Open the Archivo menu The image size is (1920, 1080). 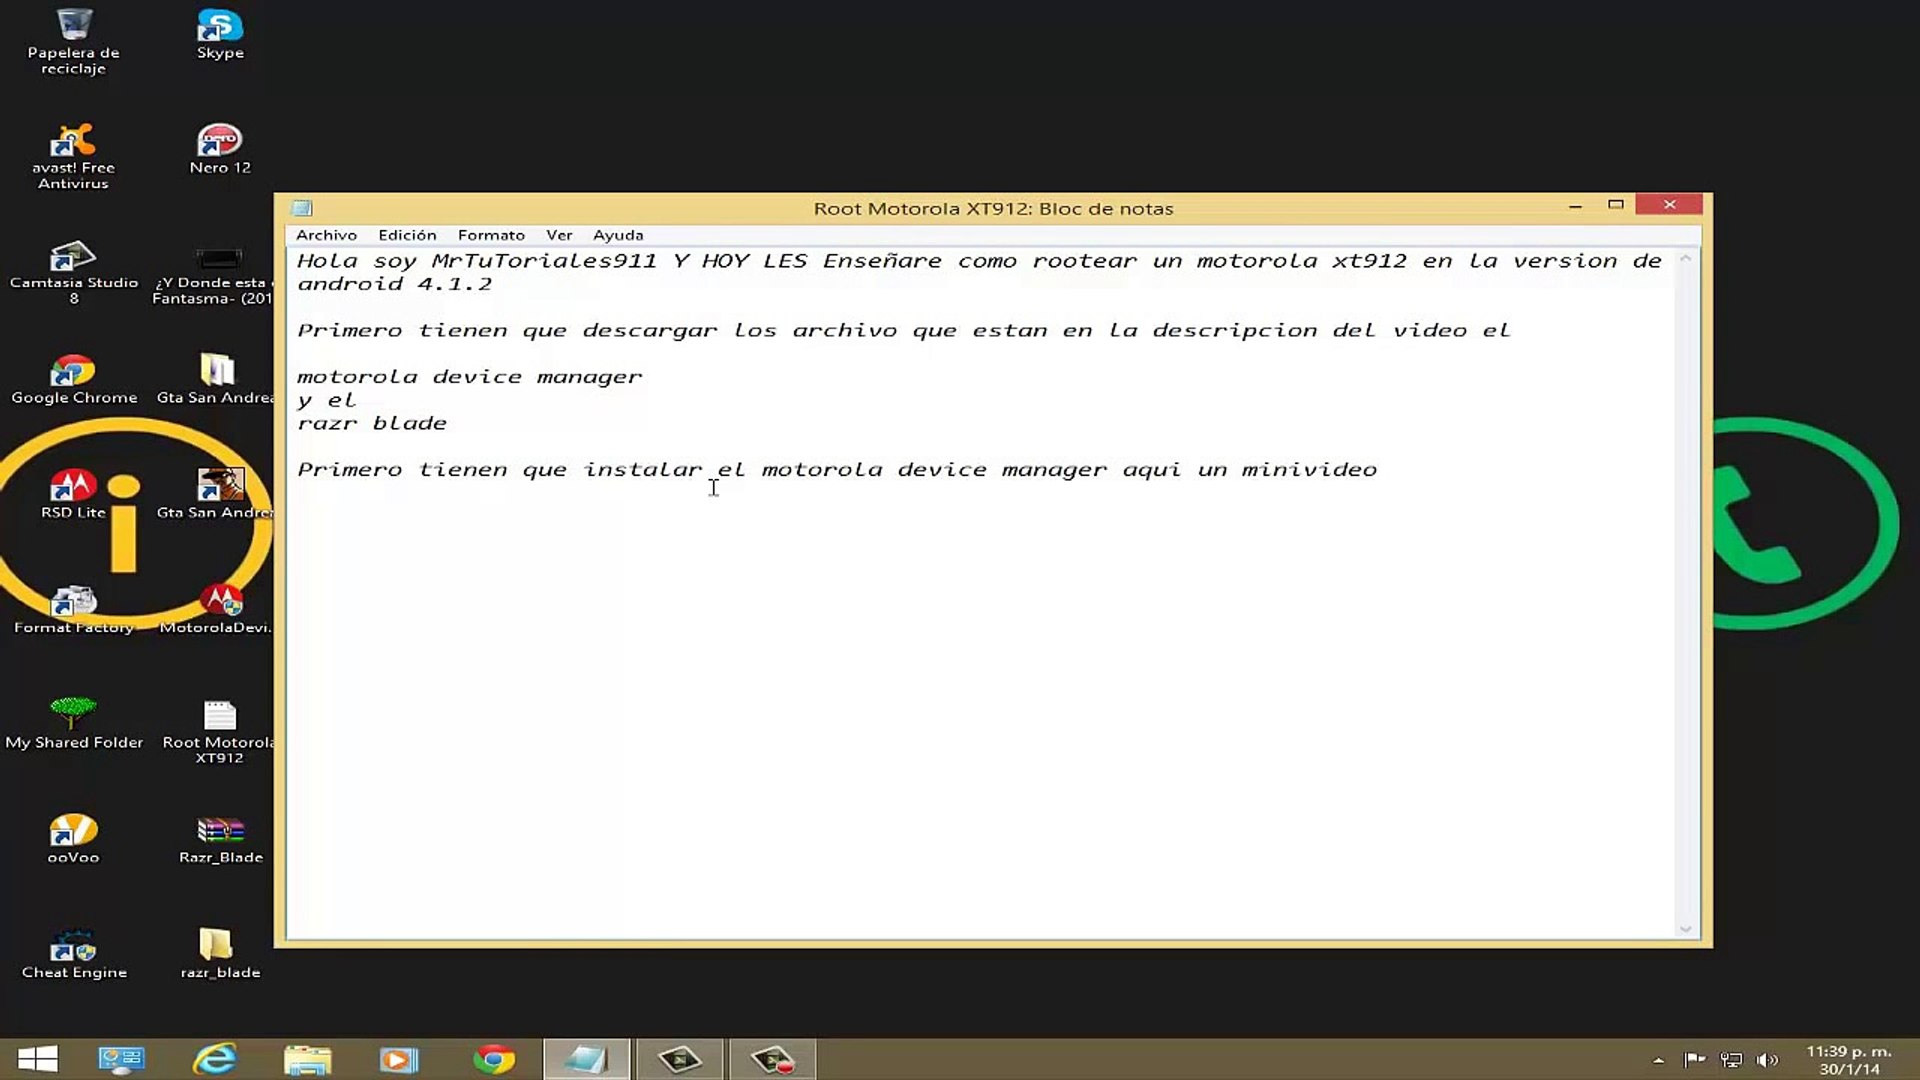click(x=326, y=235)
